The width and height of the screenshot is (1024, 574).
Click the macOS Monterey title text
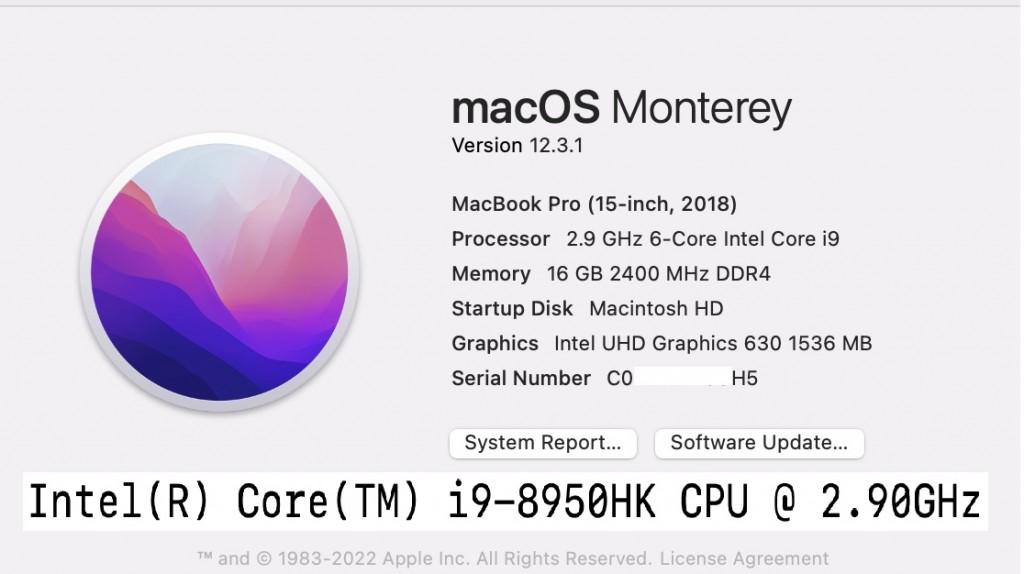point(621,108)
